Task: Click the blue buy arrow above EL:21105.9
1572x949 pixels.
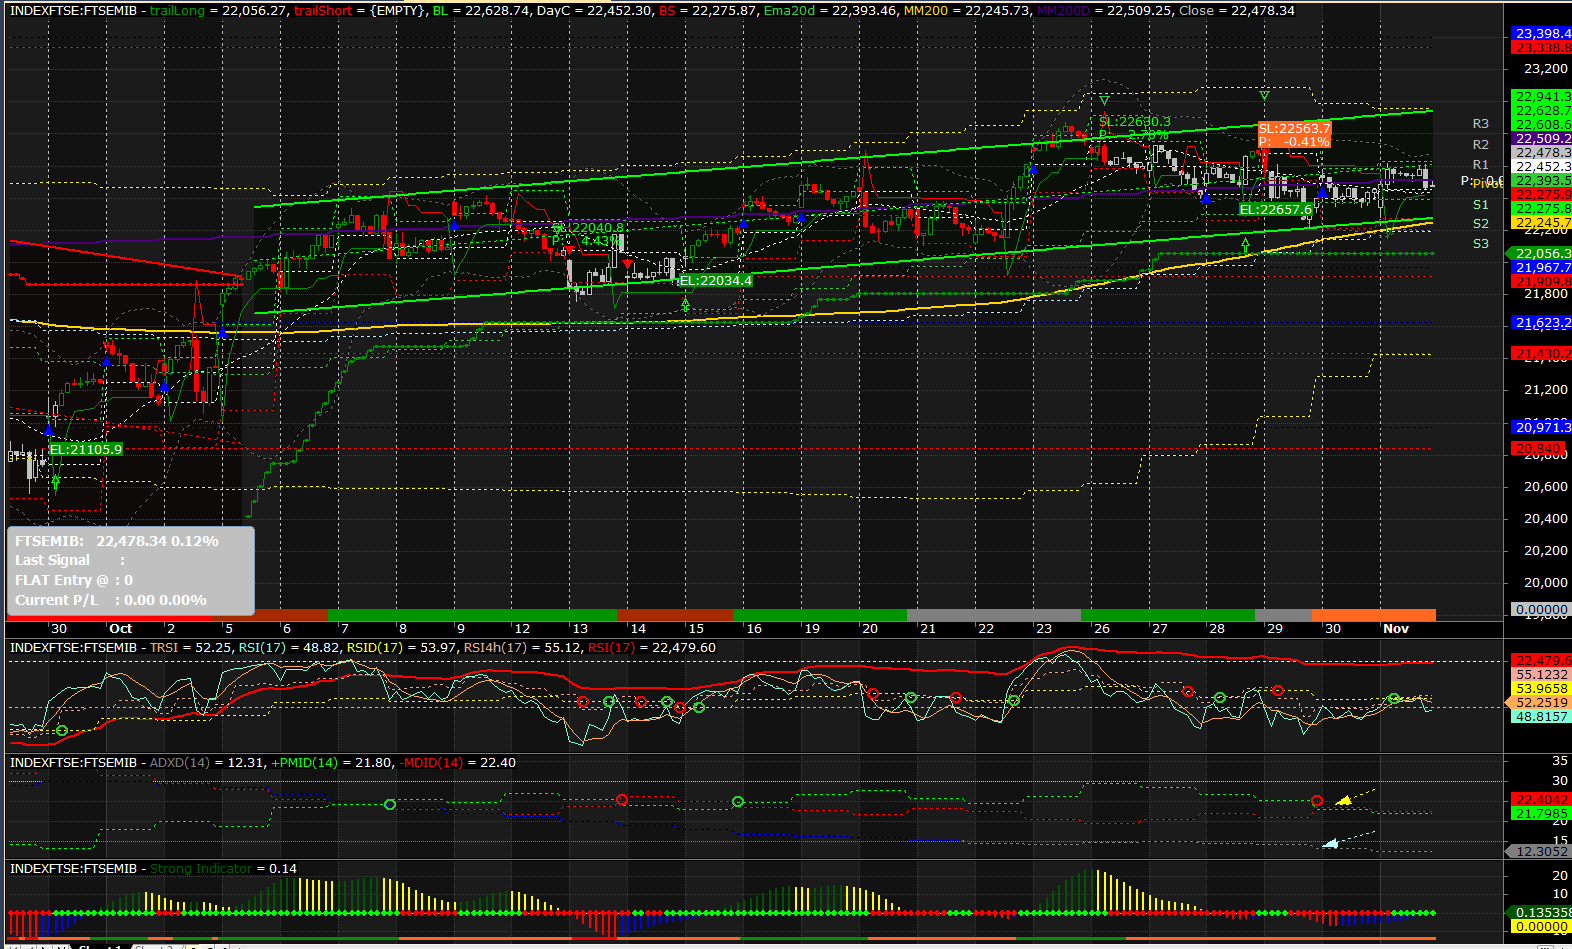Action: pyautogui.click(x=49, y=430)
